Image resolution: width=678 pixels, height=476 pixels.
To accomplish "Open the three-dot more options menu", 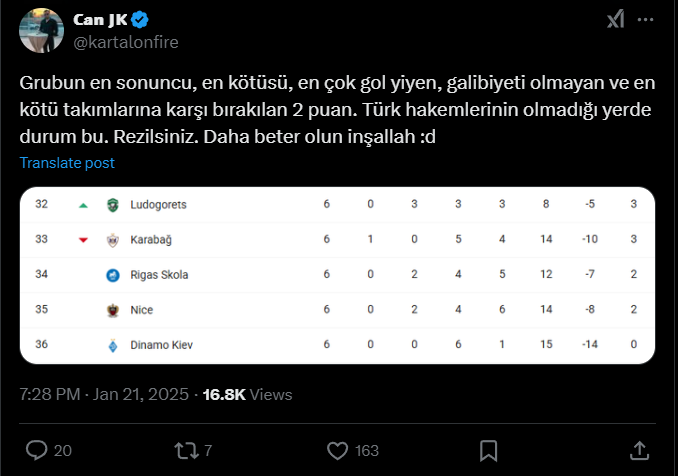I will pyautogui.click(x=653, y=19).
